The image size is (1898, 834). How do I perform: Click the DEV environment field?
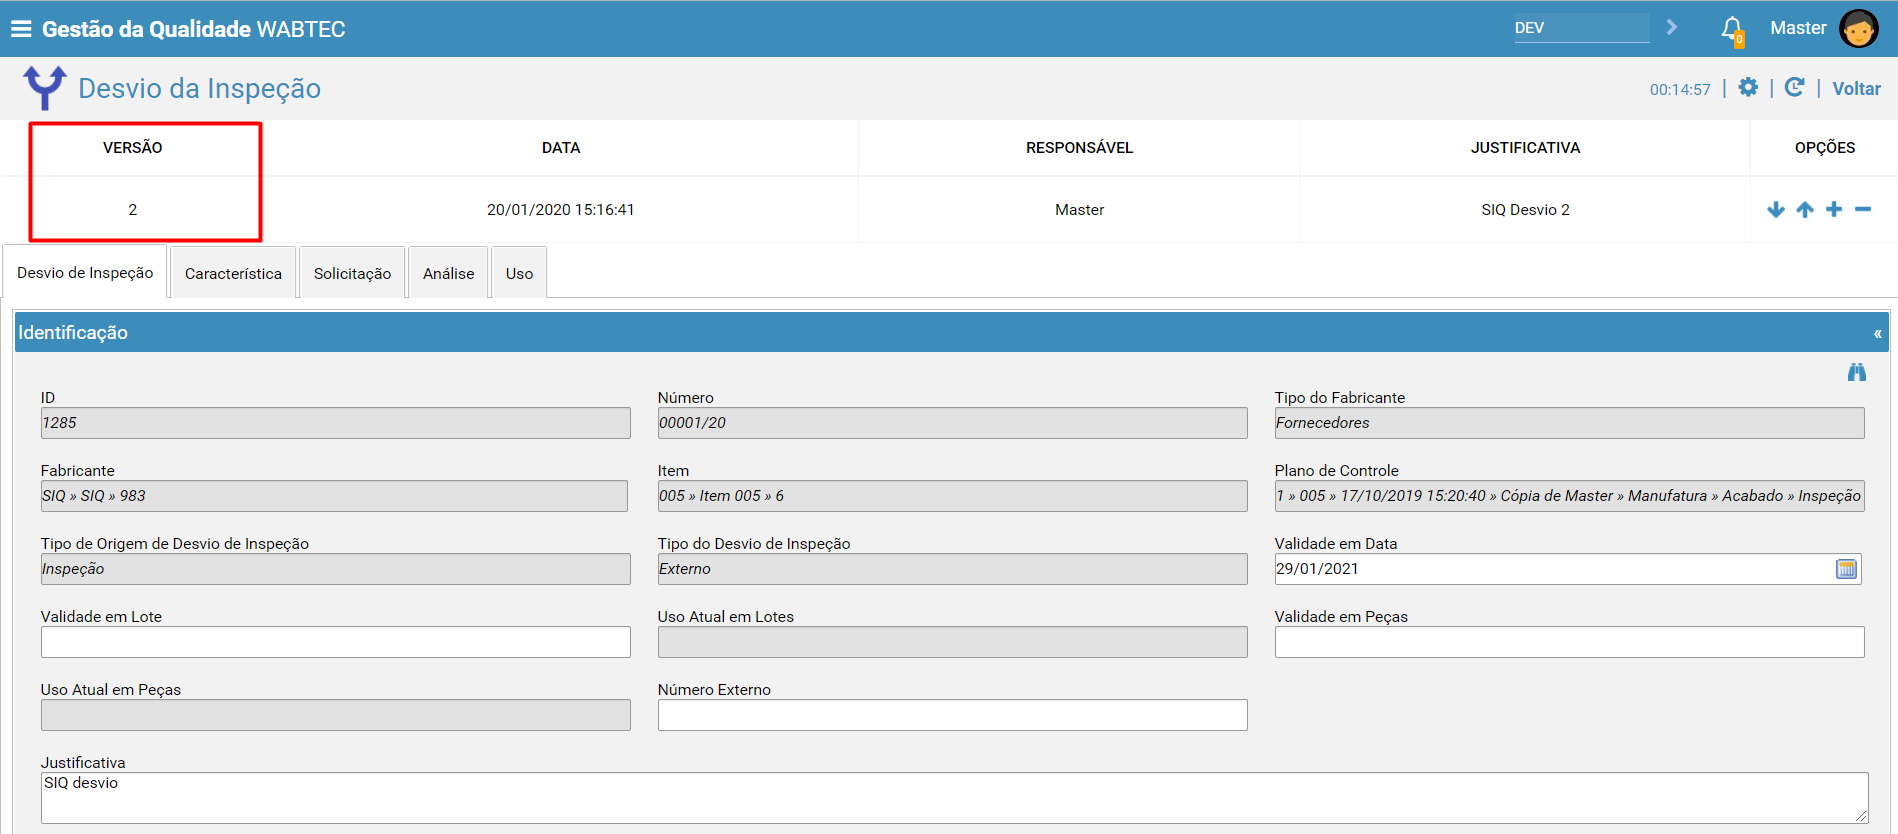[1581, 28]
